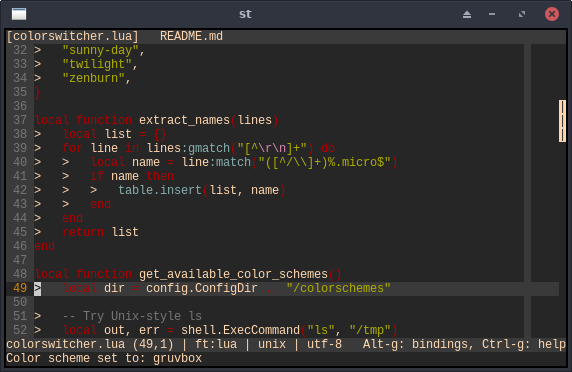
Task: Click the unix file format status indicator
Action: (x=272, y=344)
